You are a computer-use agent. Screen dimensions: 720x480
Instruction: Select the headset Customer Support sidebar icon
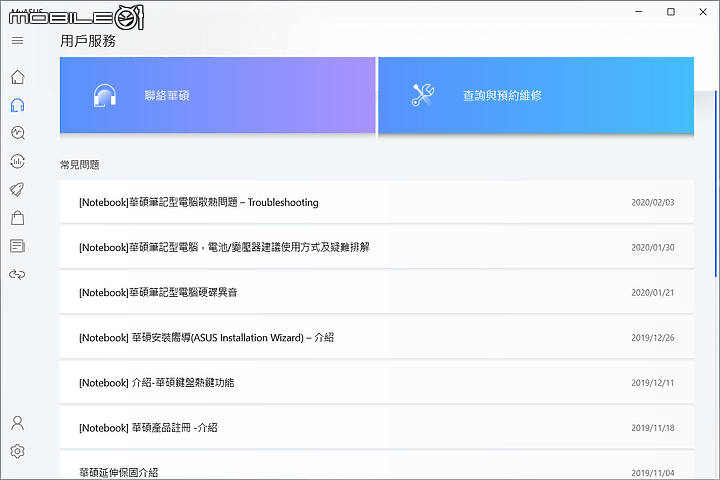pyautogui.click(x=17, y=105)
